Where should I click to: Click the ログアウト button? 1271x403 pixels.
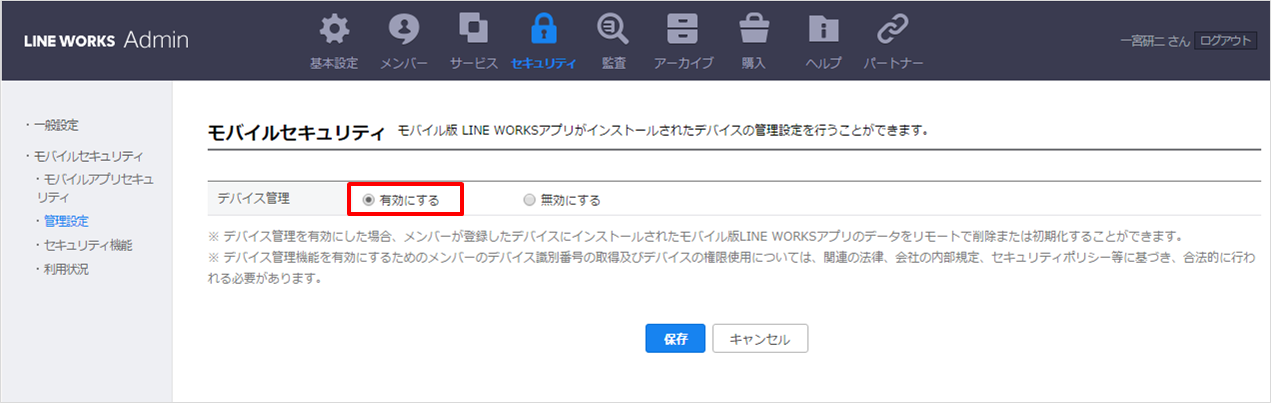(1225, 41)
